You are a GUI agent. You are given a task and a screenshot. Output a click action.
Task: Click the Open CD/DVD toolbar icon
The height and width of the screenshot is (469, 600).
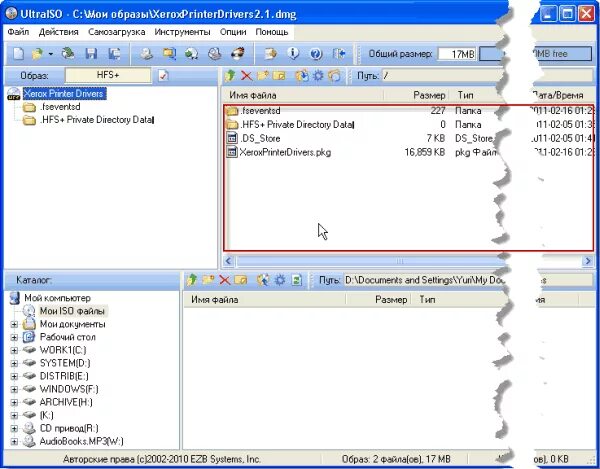(x=68, y=54)
